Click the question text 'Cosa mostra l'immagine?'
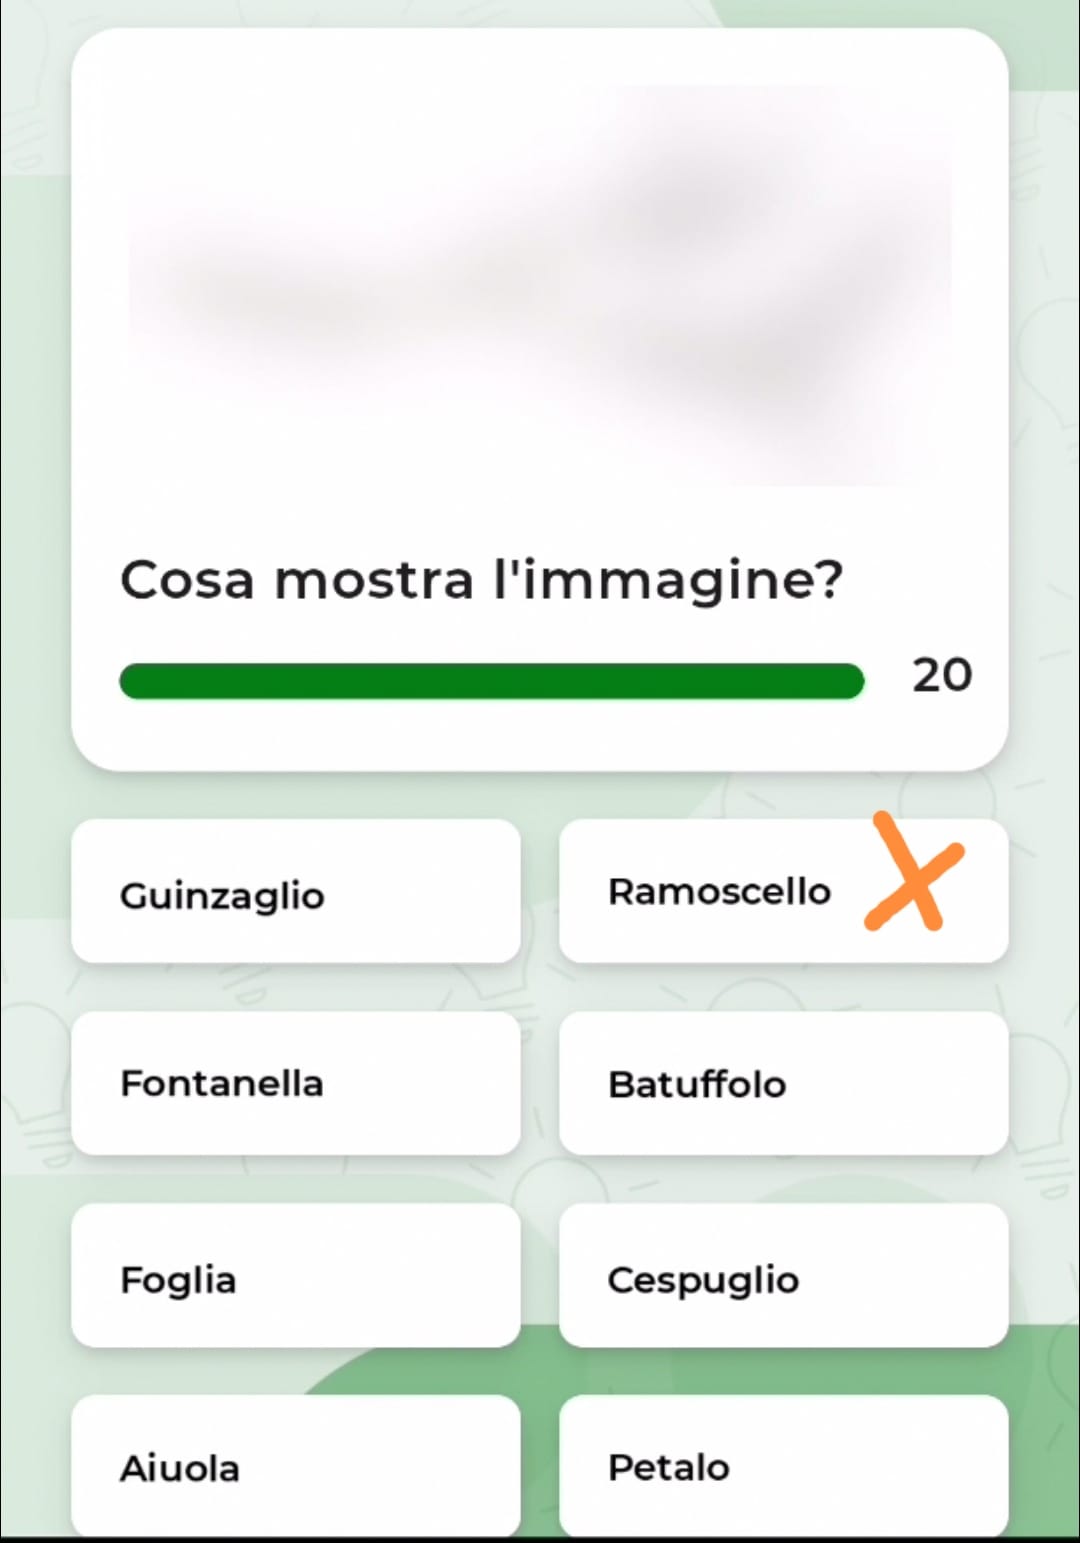Screen dimensions: 1080x1543 481,580
